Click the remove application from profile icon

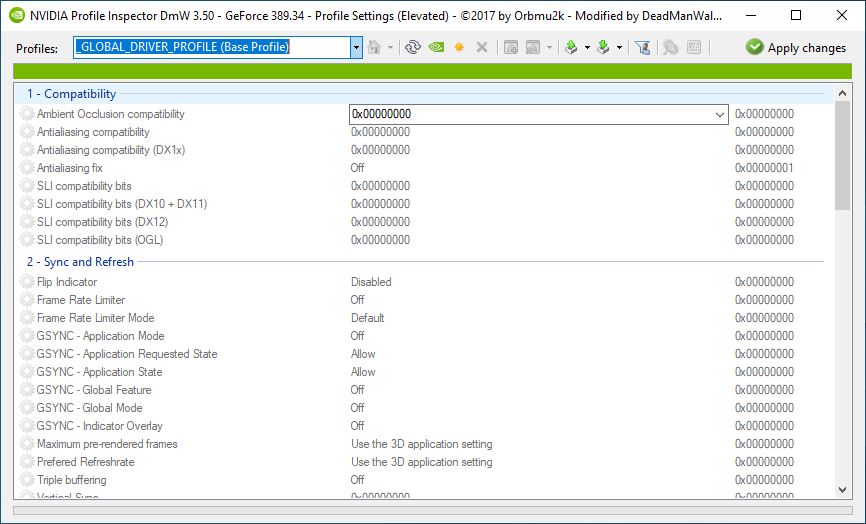click(x=533, y=47)
